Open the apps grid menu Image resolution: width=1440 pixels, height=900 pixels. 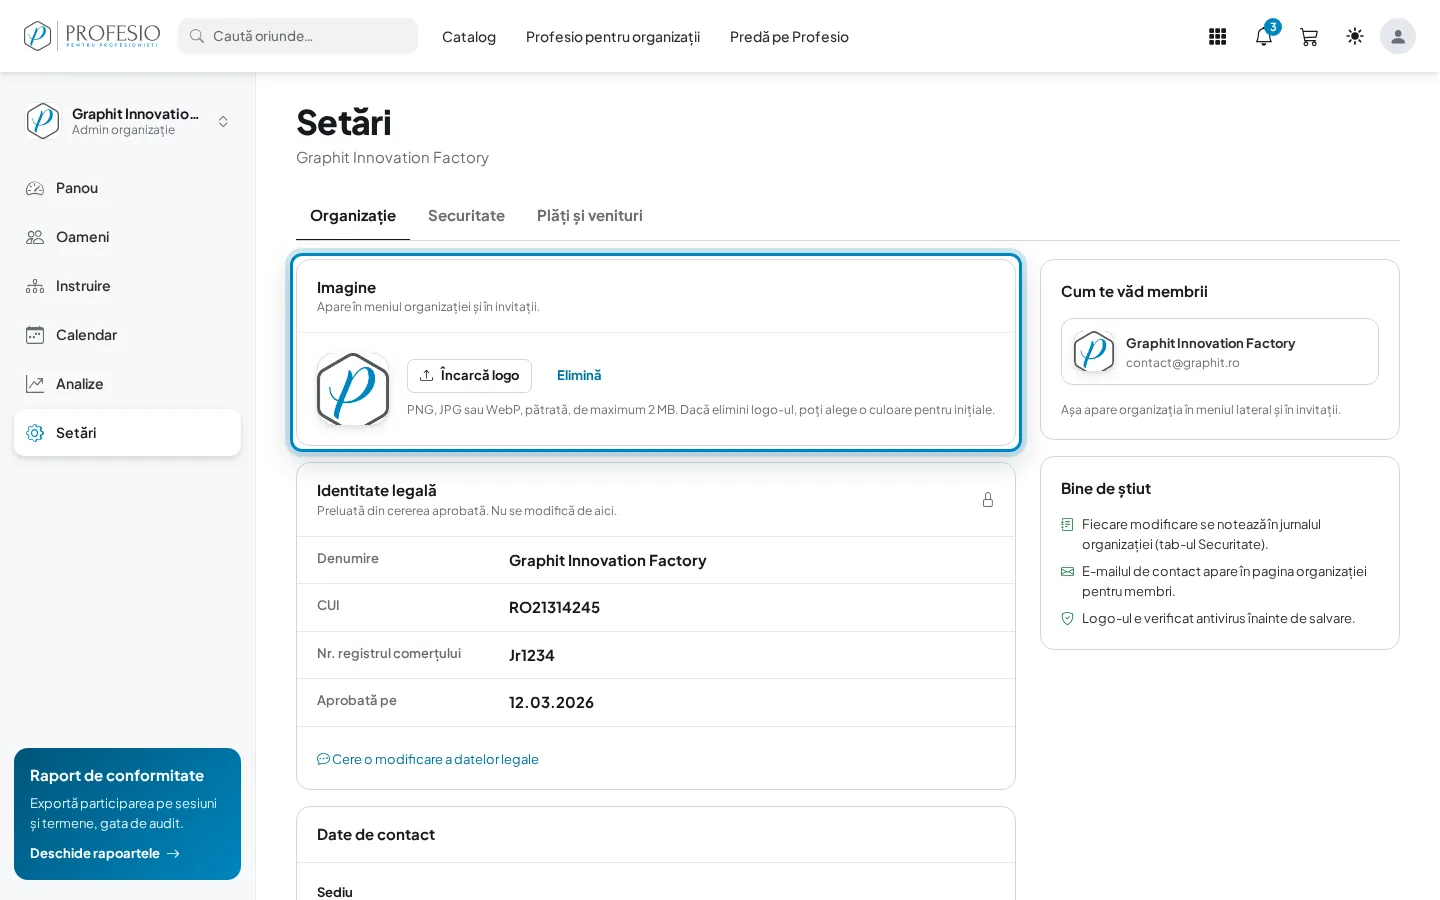(1217, 37)
